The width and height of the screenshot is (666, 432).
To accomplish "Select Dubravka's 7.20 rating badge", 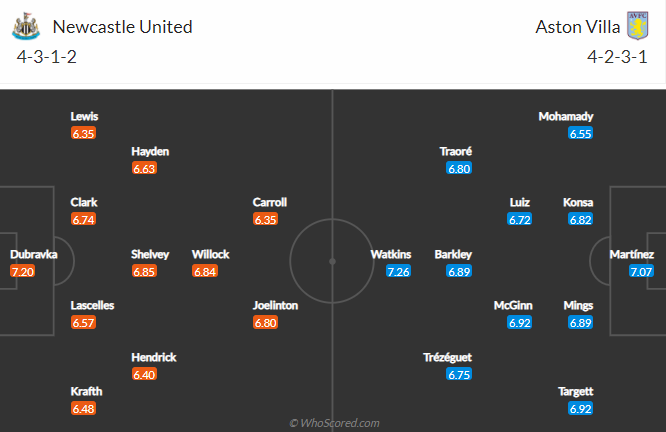I will (x=22, y=271).
